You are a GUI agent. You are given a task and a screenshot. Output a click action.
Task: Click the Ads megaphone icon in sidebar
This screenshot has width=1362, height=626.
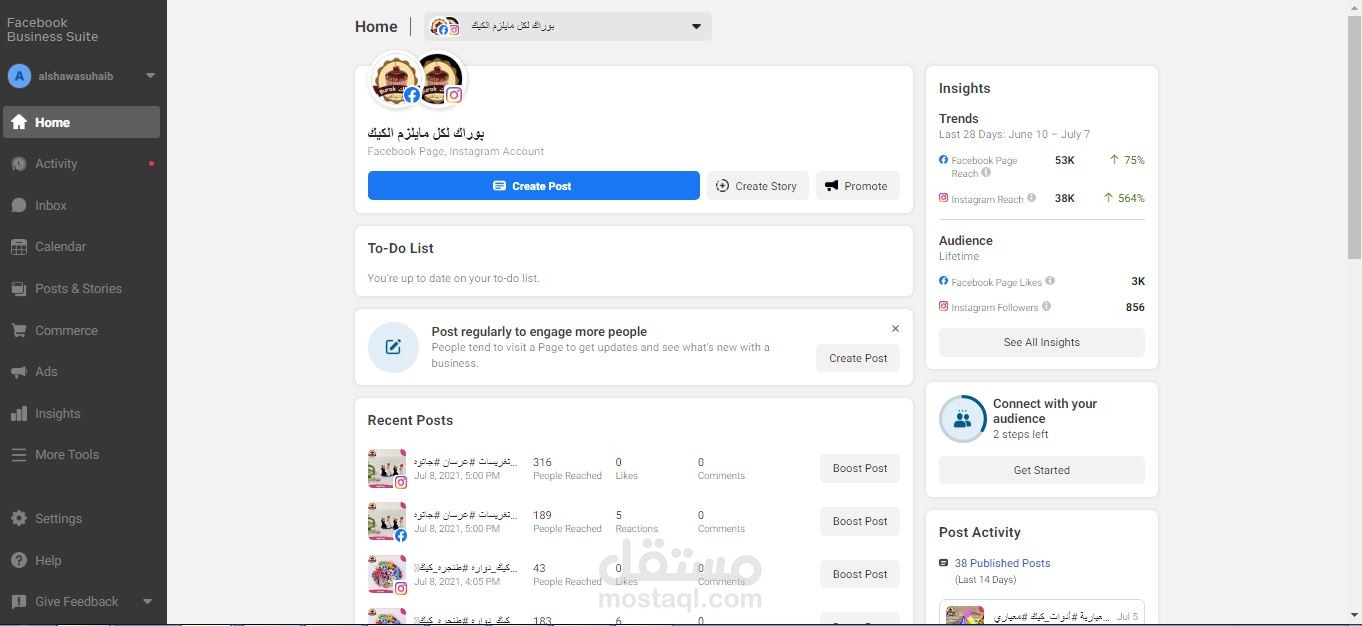click(18, 372)
